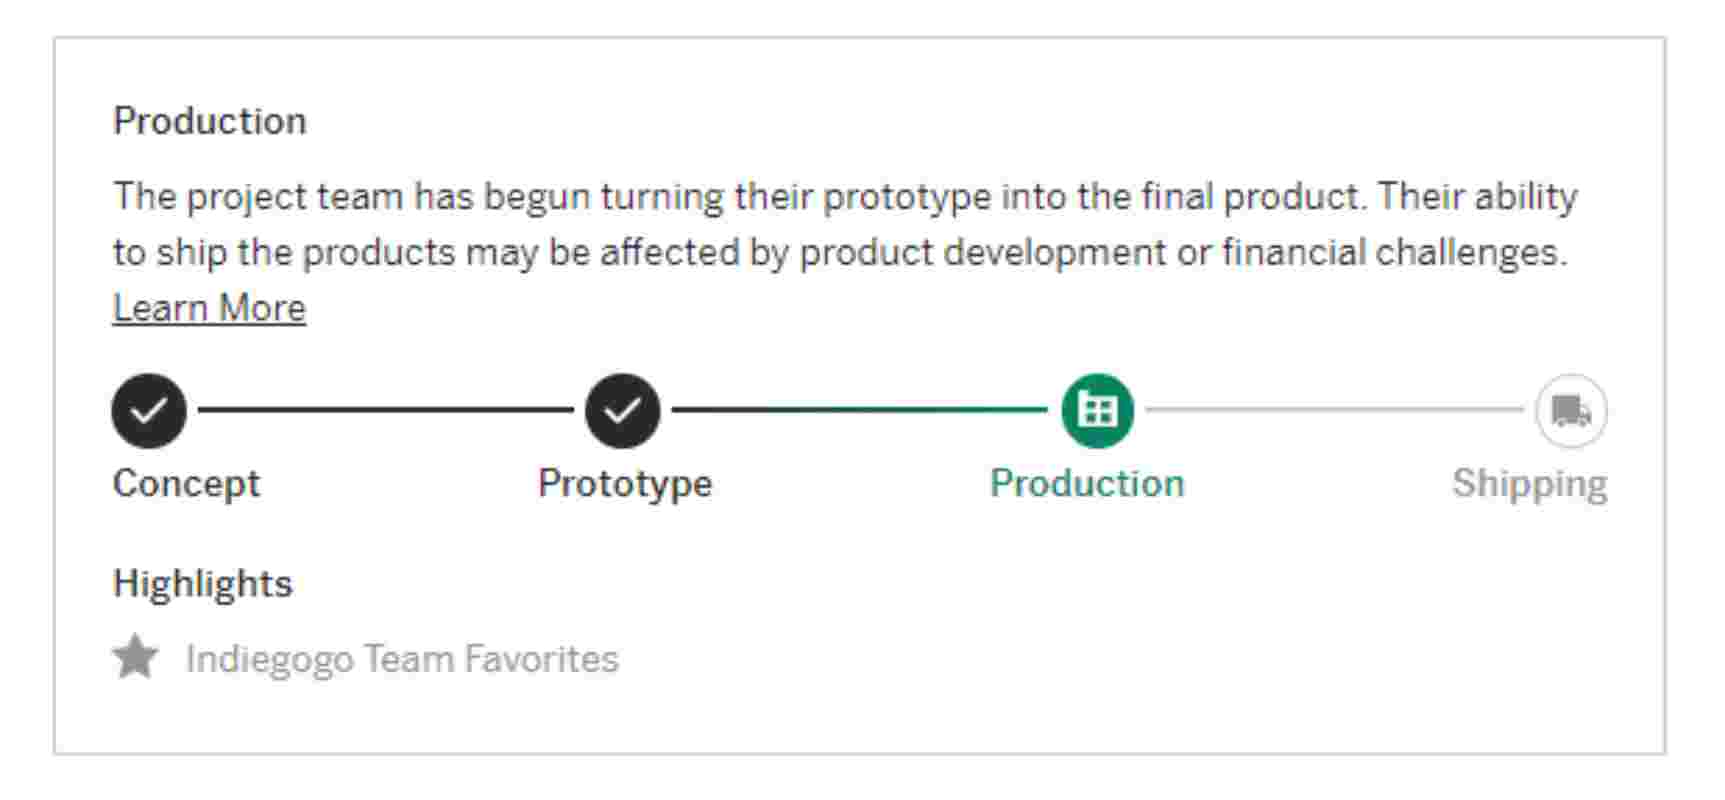Click the Prototype stage checkmark icon
Screen dimensions: 1725x800
(x=622, y=411)
